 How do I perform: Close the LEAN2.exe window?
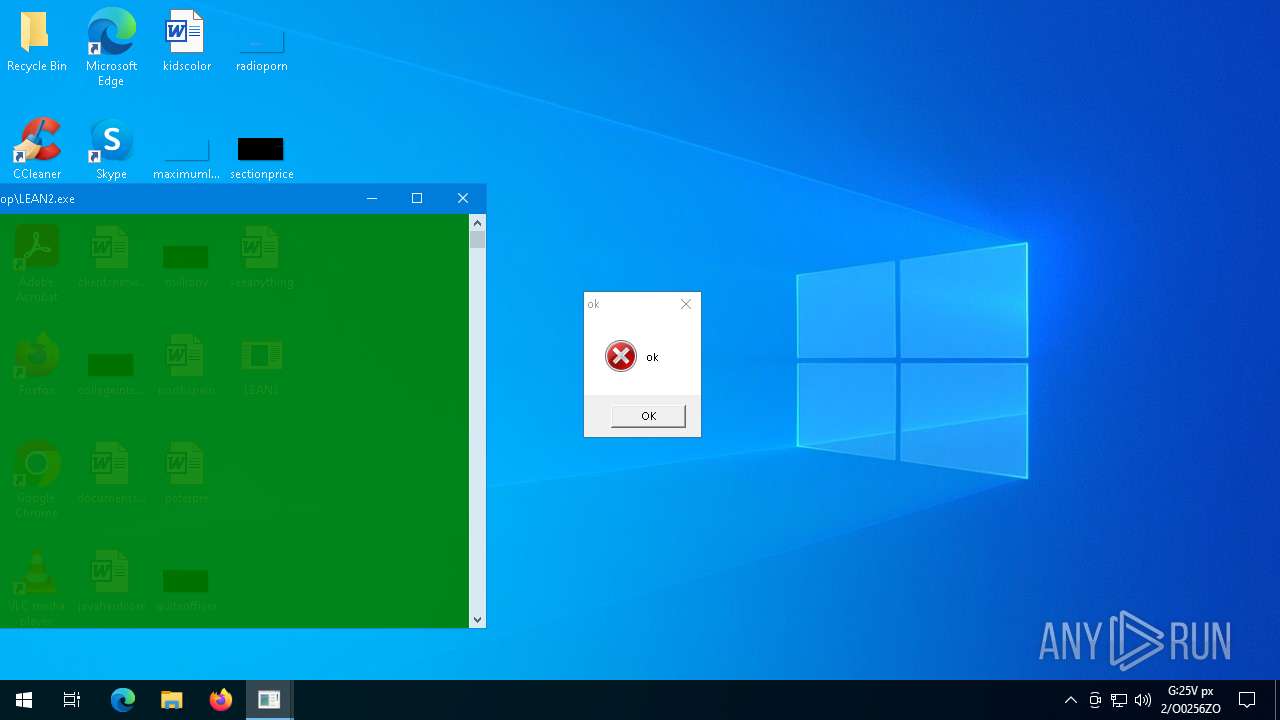463,198
